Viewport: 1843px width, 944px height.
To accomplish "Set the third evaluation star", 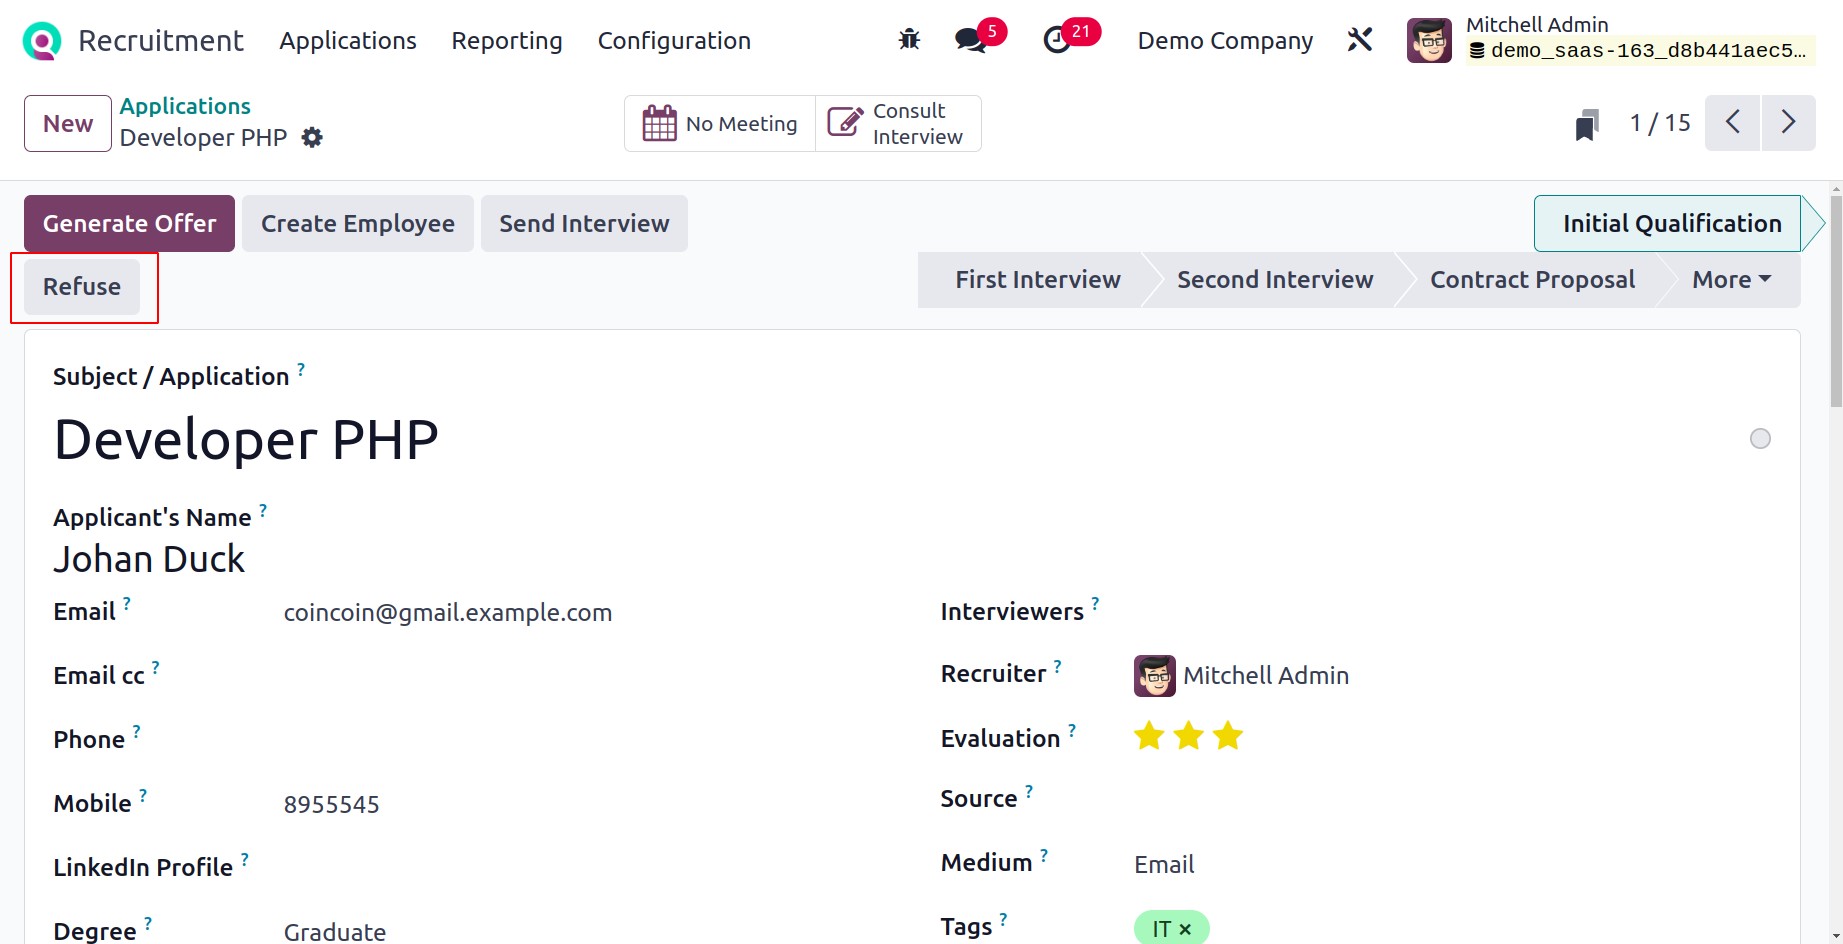I will pyautogui.click(x=1227, y=737).
